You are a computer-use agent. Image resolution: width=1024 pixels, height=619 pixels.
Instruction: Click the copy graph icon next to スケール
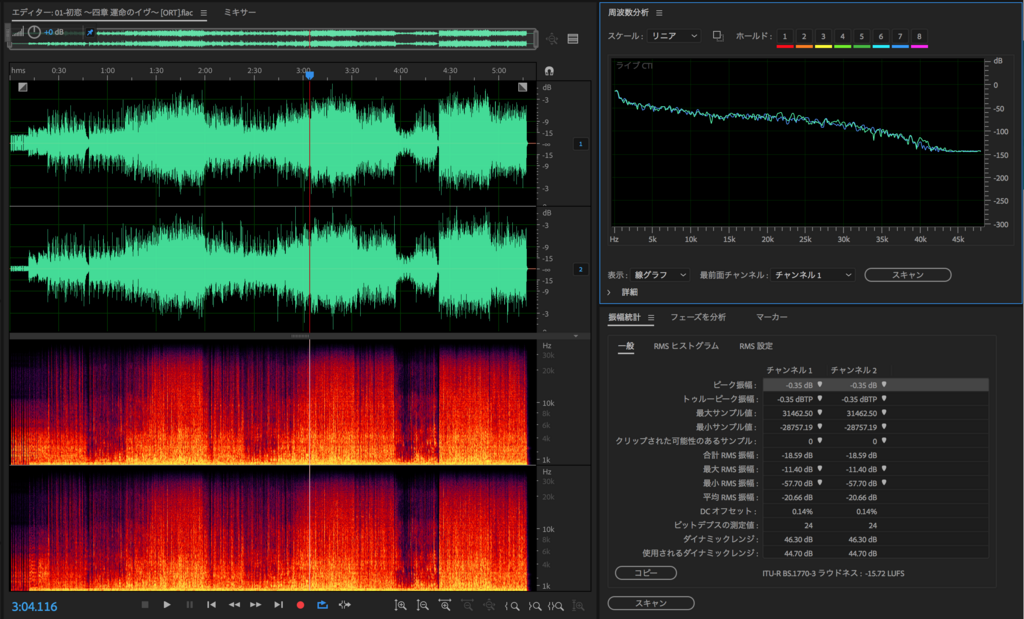click(x=718, y=36)
